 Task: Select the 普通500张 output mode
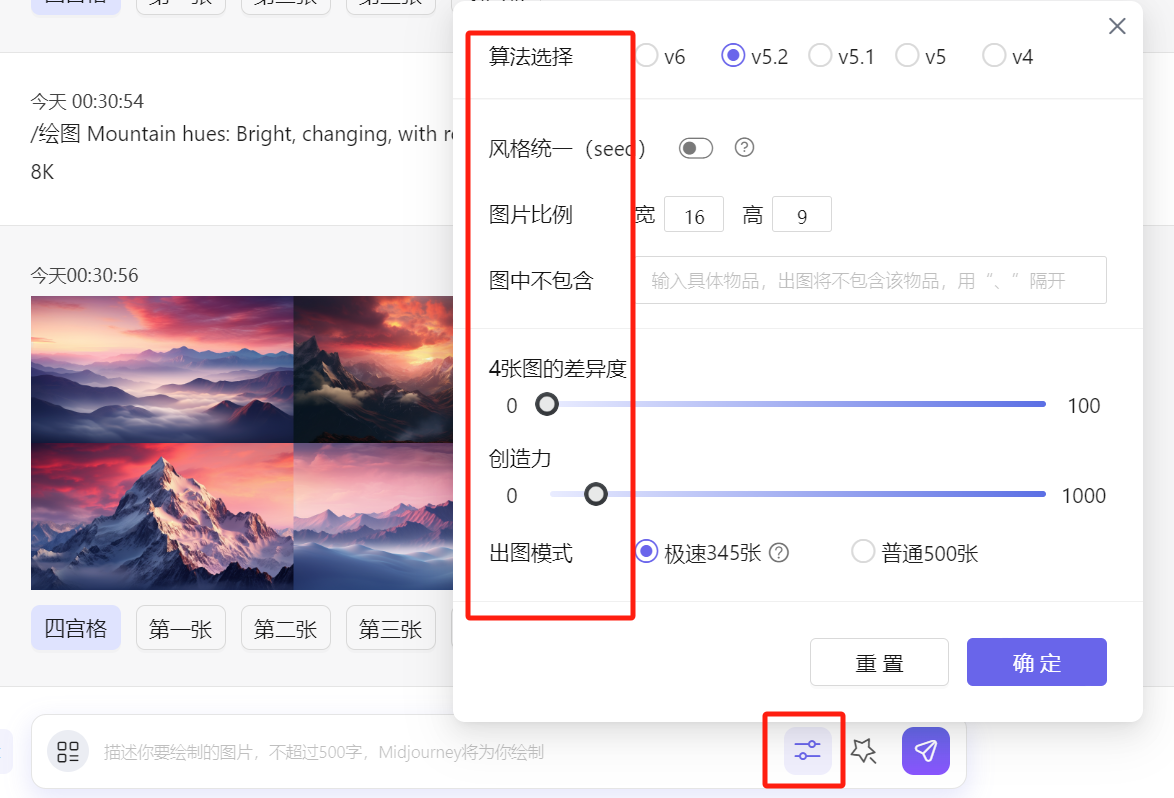click(x=863, y=551)
